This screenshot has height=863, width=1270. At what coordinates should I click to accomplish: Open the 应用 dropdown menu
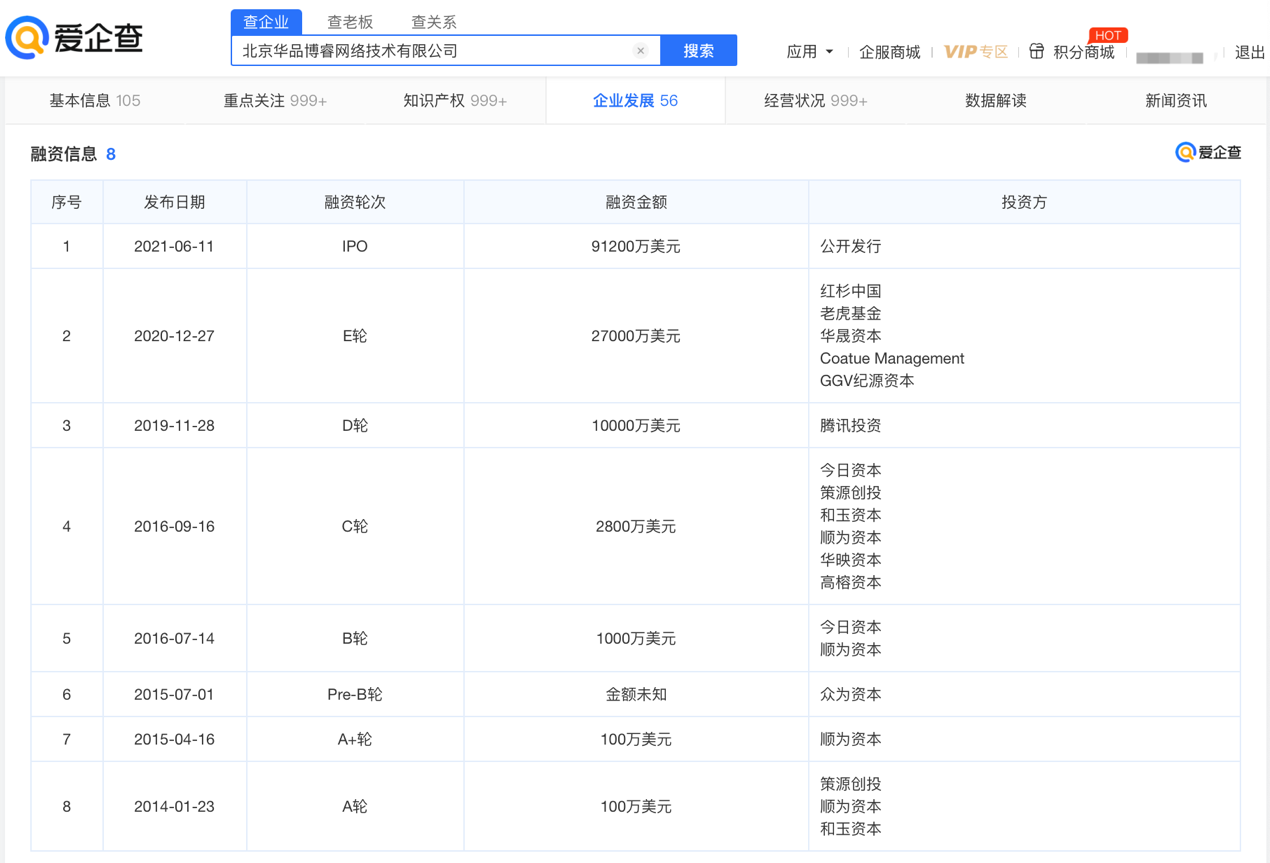(810, 52)
